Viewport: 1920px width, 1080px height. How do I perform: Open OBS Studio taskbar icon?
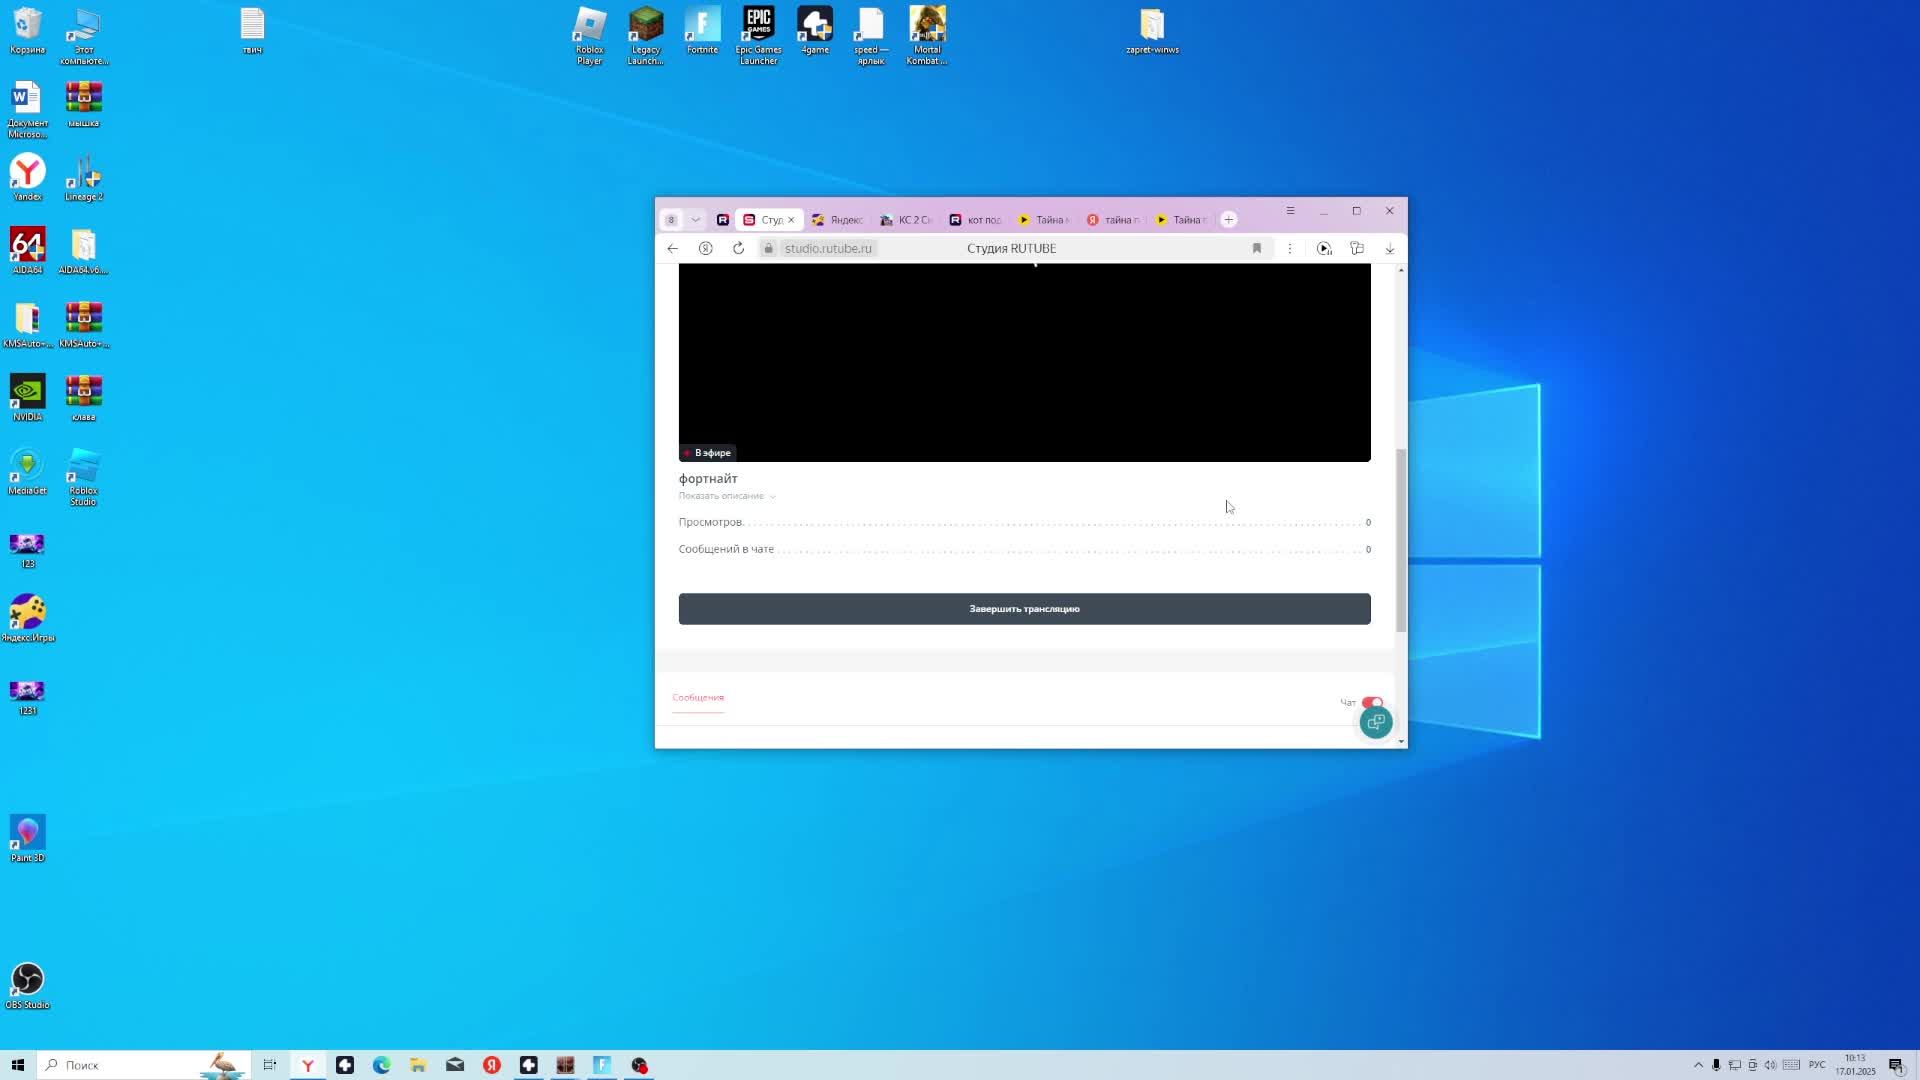(x=639, y=1065)
